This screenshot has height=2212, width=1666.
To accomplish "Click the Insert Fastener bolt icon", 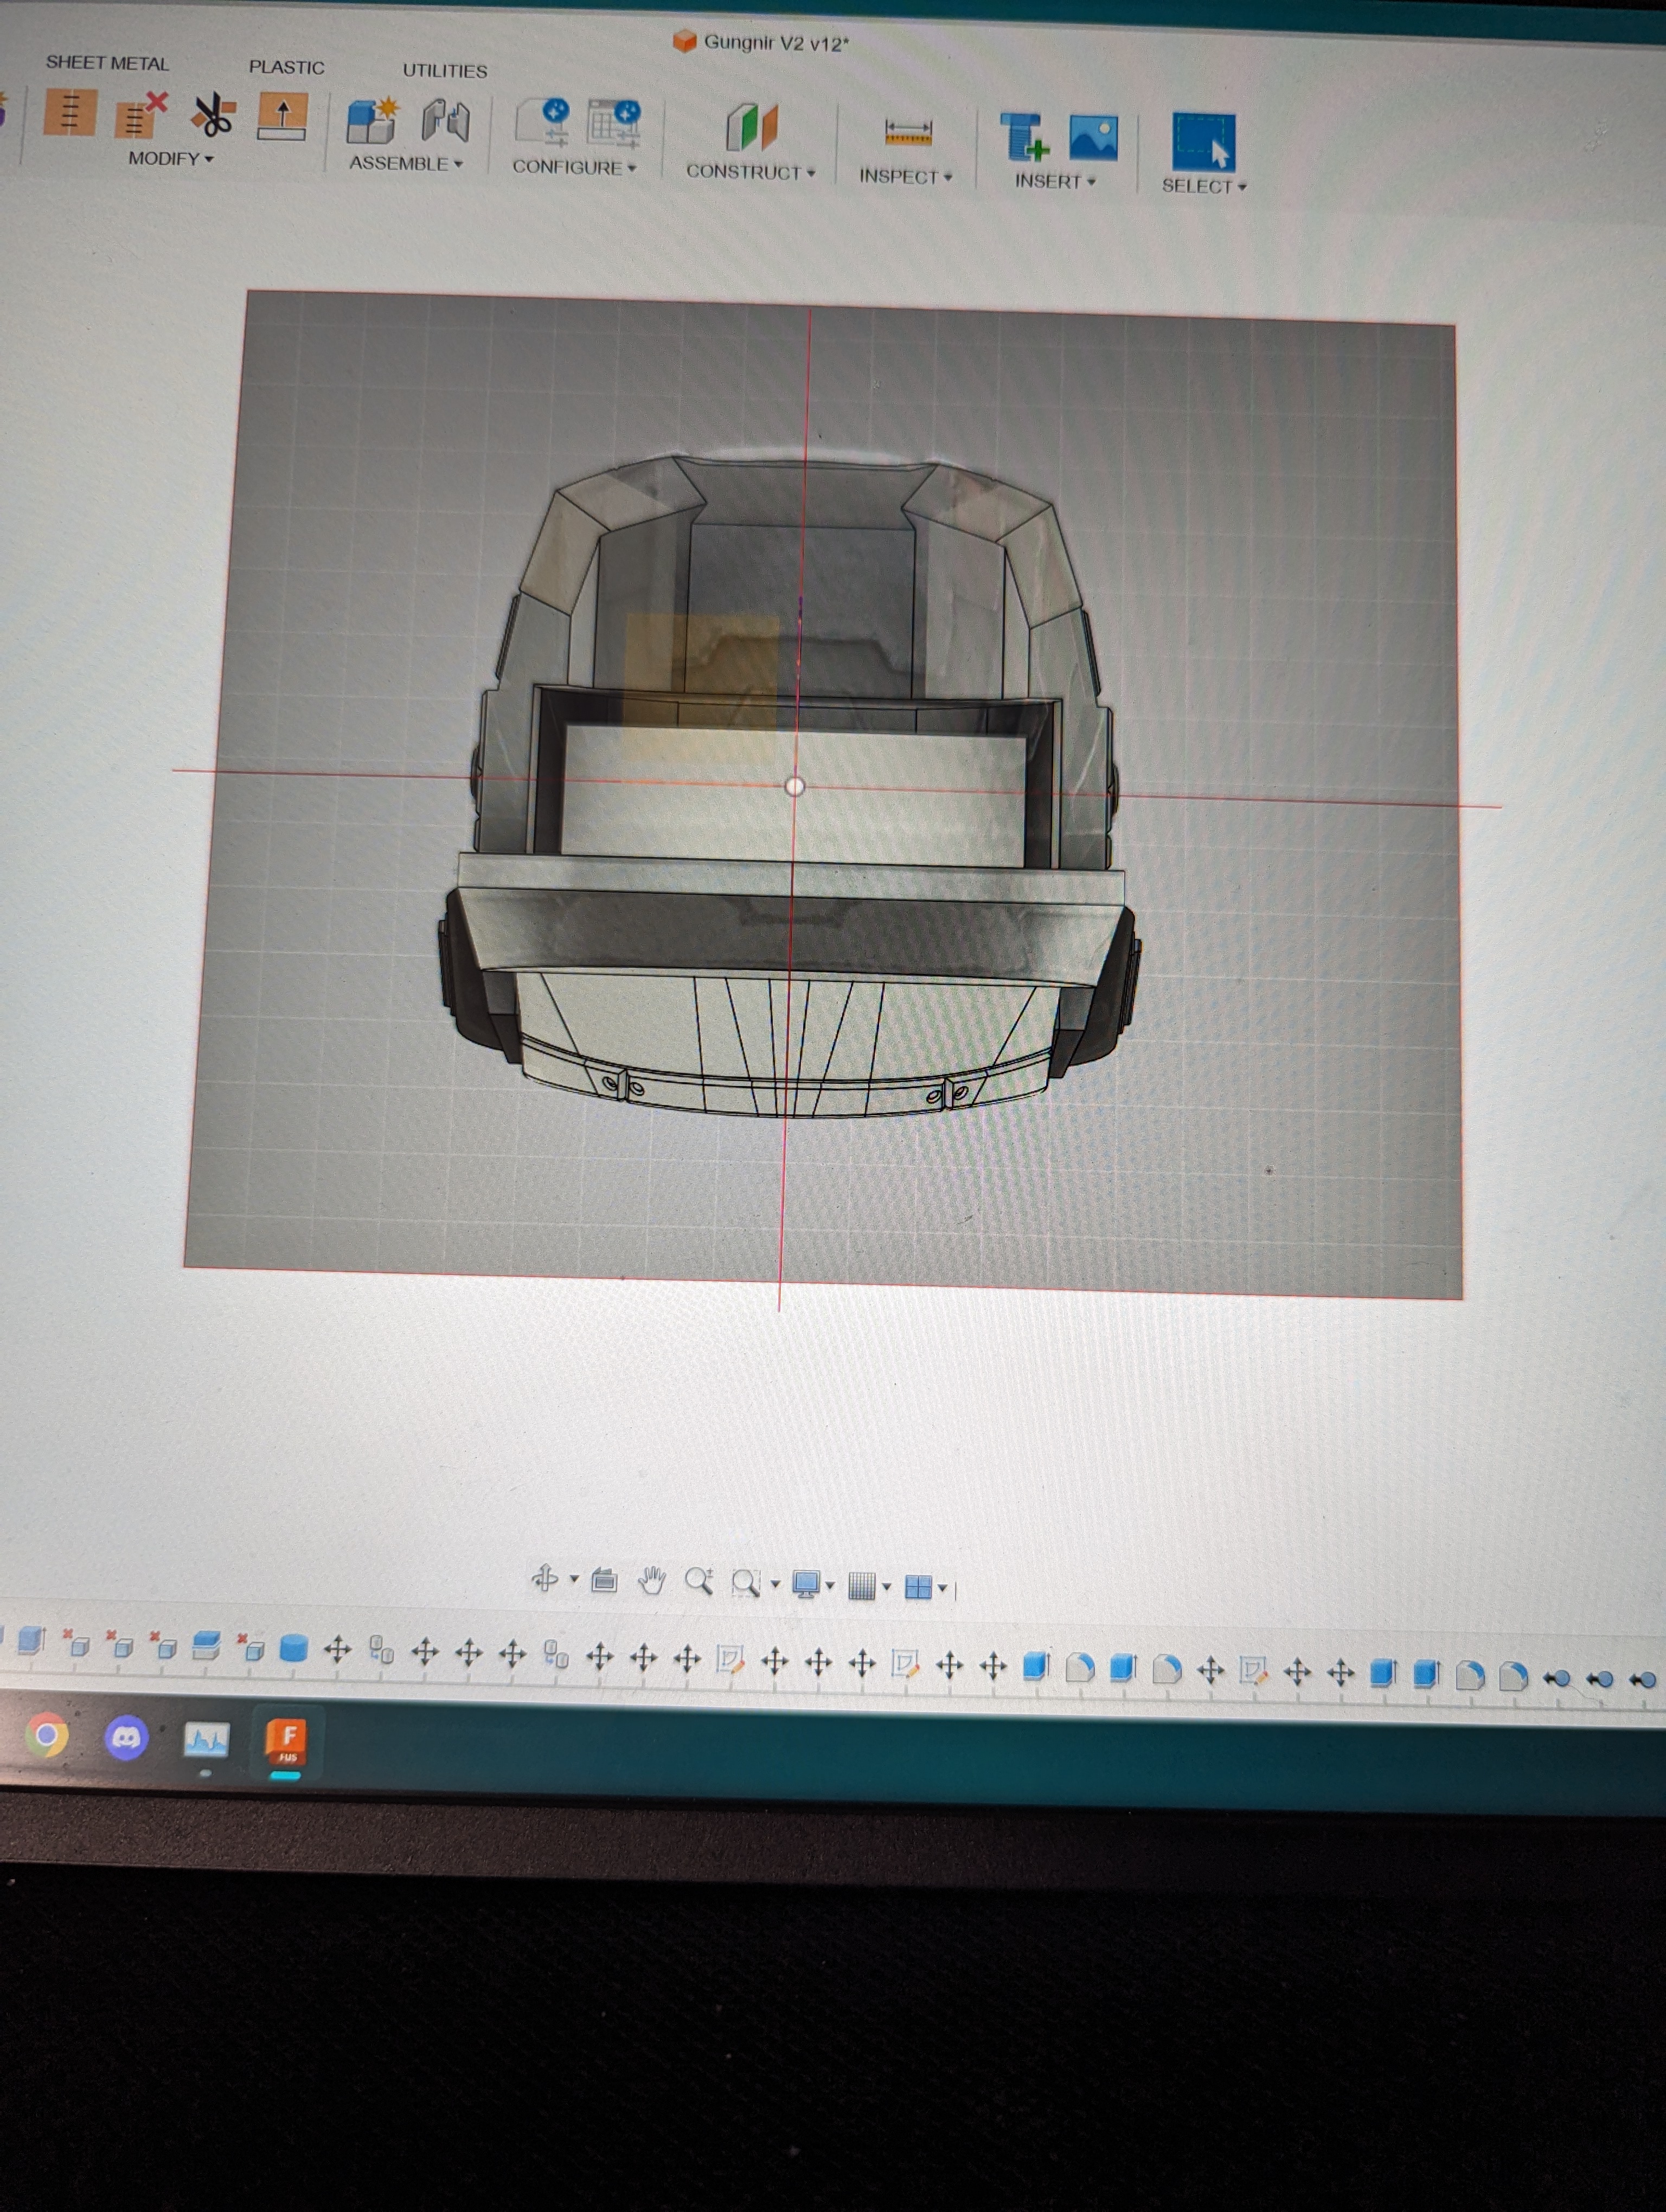I will pyautogui.click(x=1023, y=135).
